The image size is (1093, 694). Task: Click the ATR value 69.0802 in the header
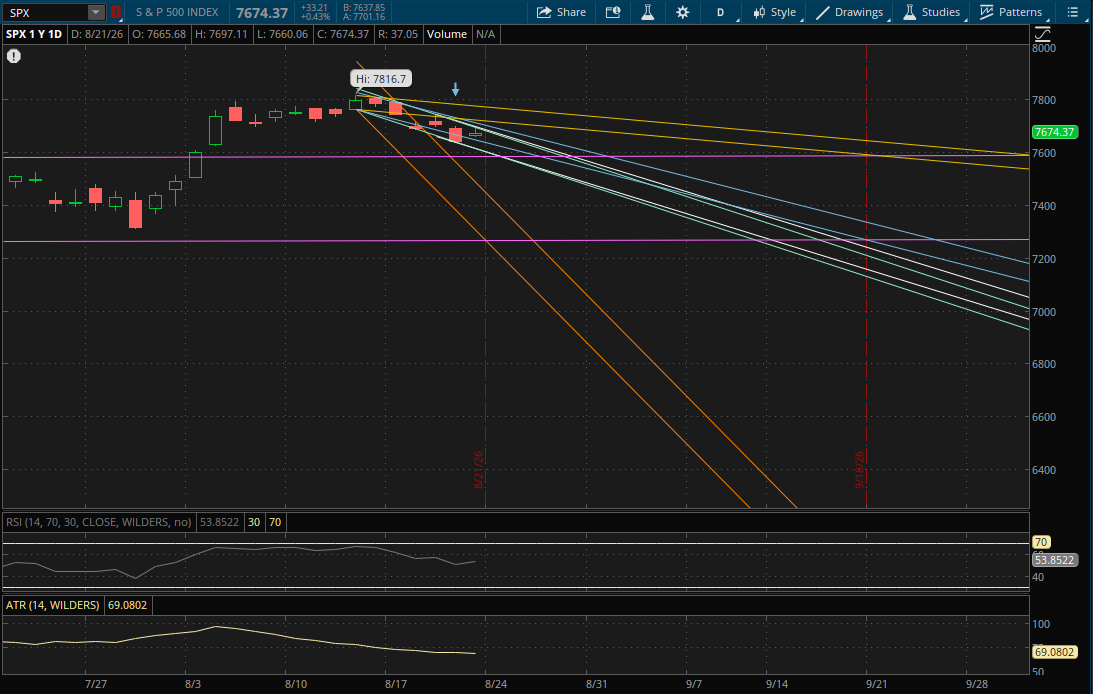(x=128, y=605)
